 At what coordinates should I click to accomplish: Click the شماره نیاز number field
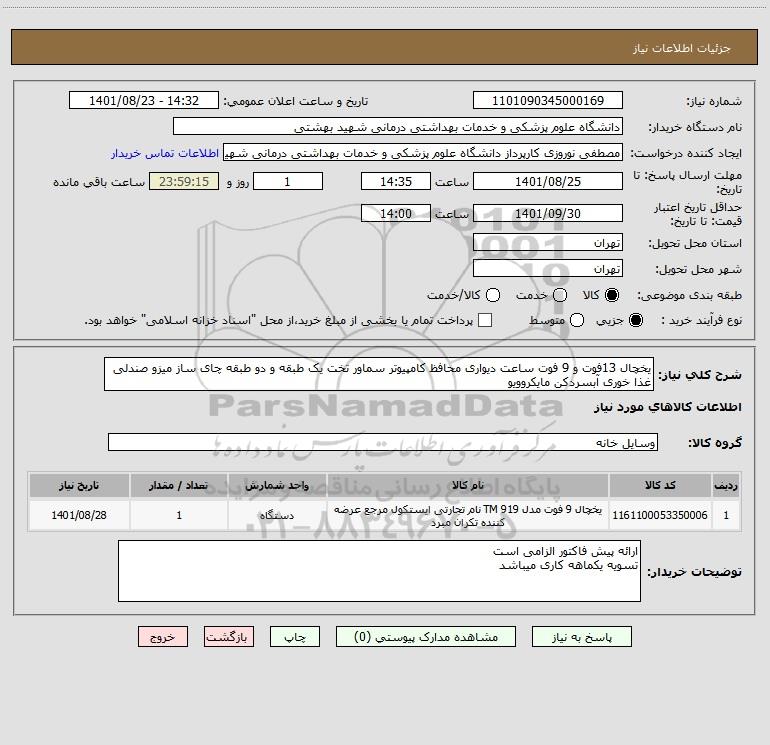click(548, 101)
